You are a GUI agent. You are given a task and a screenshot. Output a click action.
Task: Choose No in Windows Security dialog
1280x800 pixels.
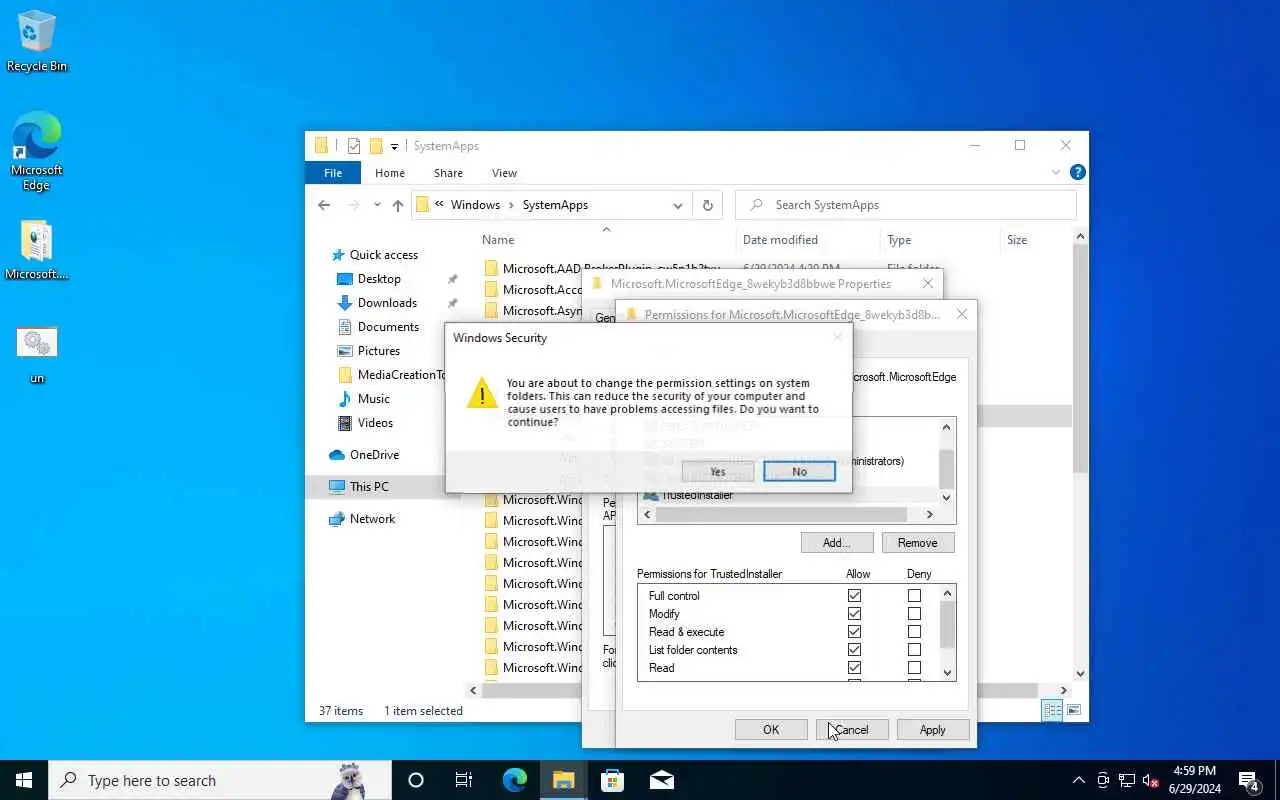799,472
